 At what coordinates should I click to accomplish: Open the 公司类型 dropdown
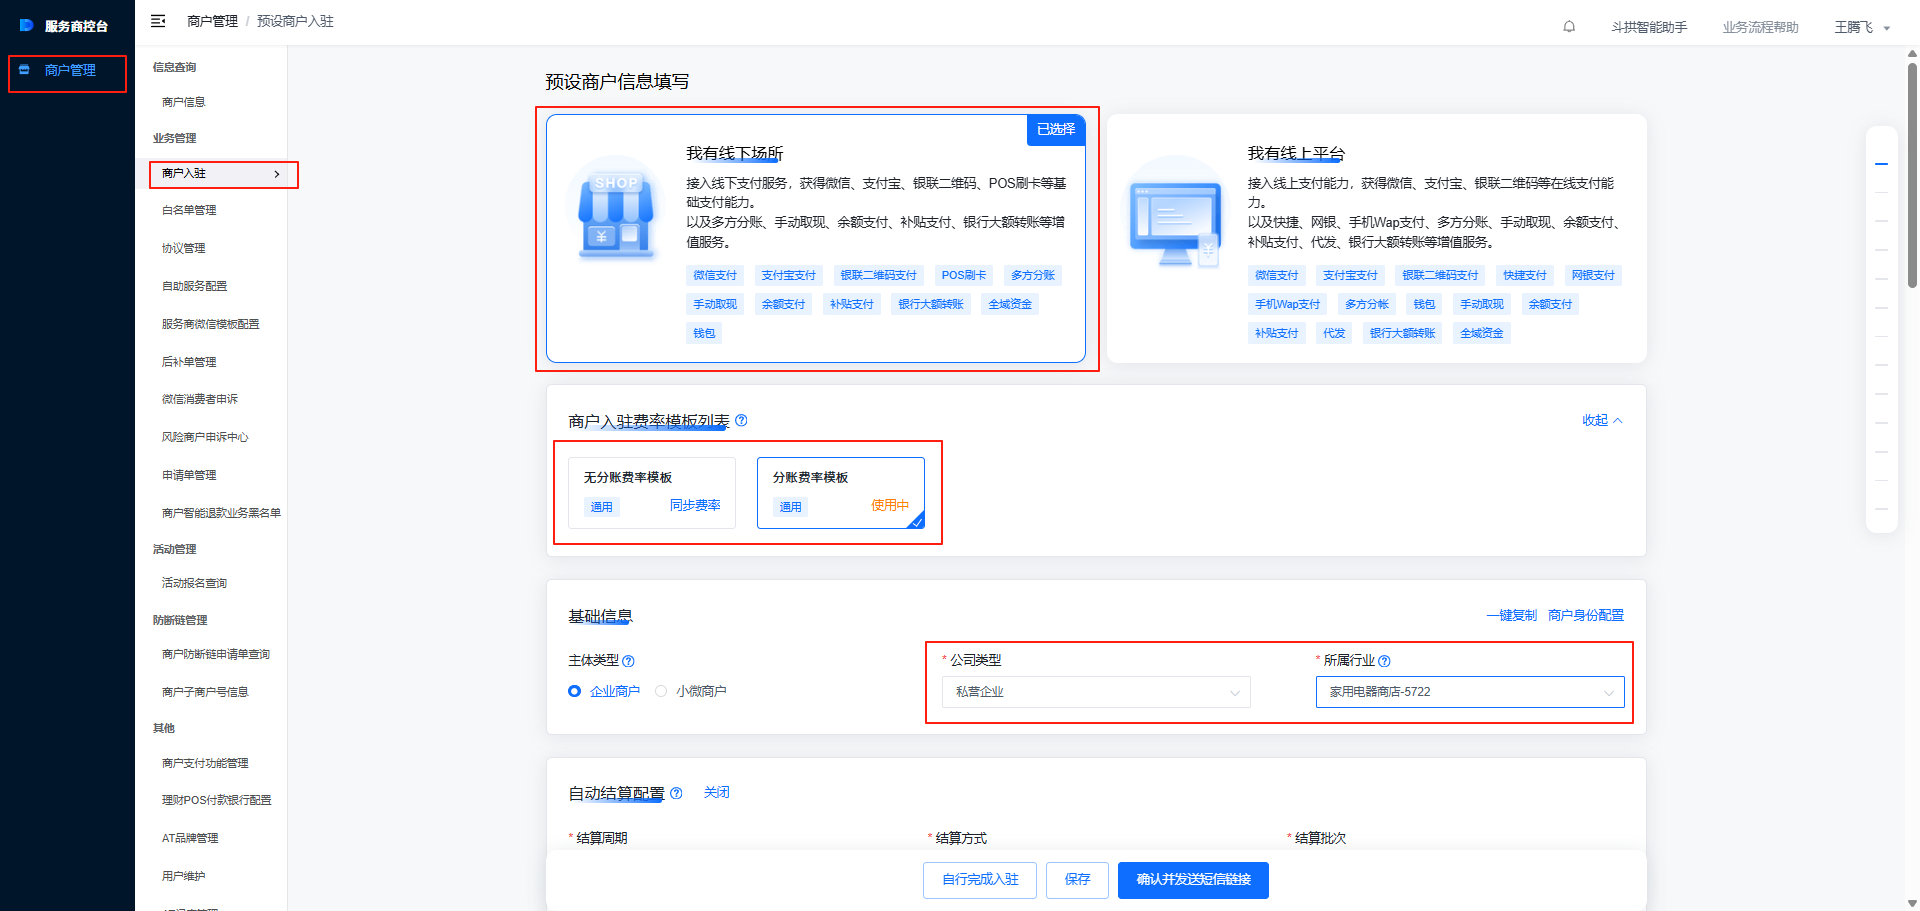pos(1096,692)
